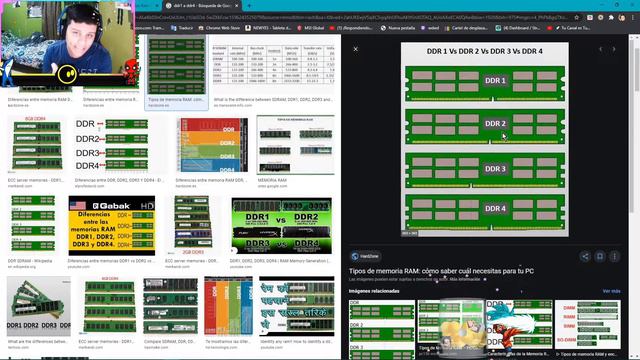Show the previous image in preview panel
This screenshot has height=360, width=640.
tap(600, 49)
